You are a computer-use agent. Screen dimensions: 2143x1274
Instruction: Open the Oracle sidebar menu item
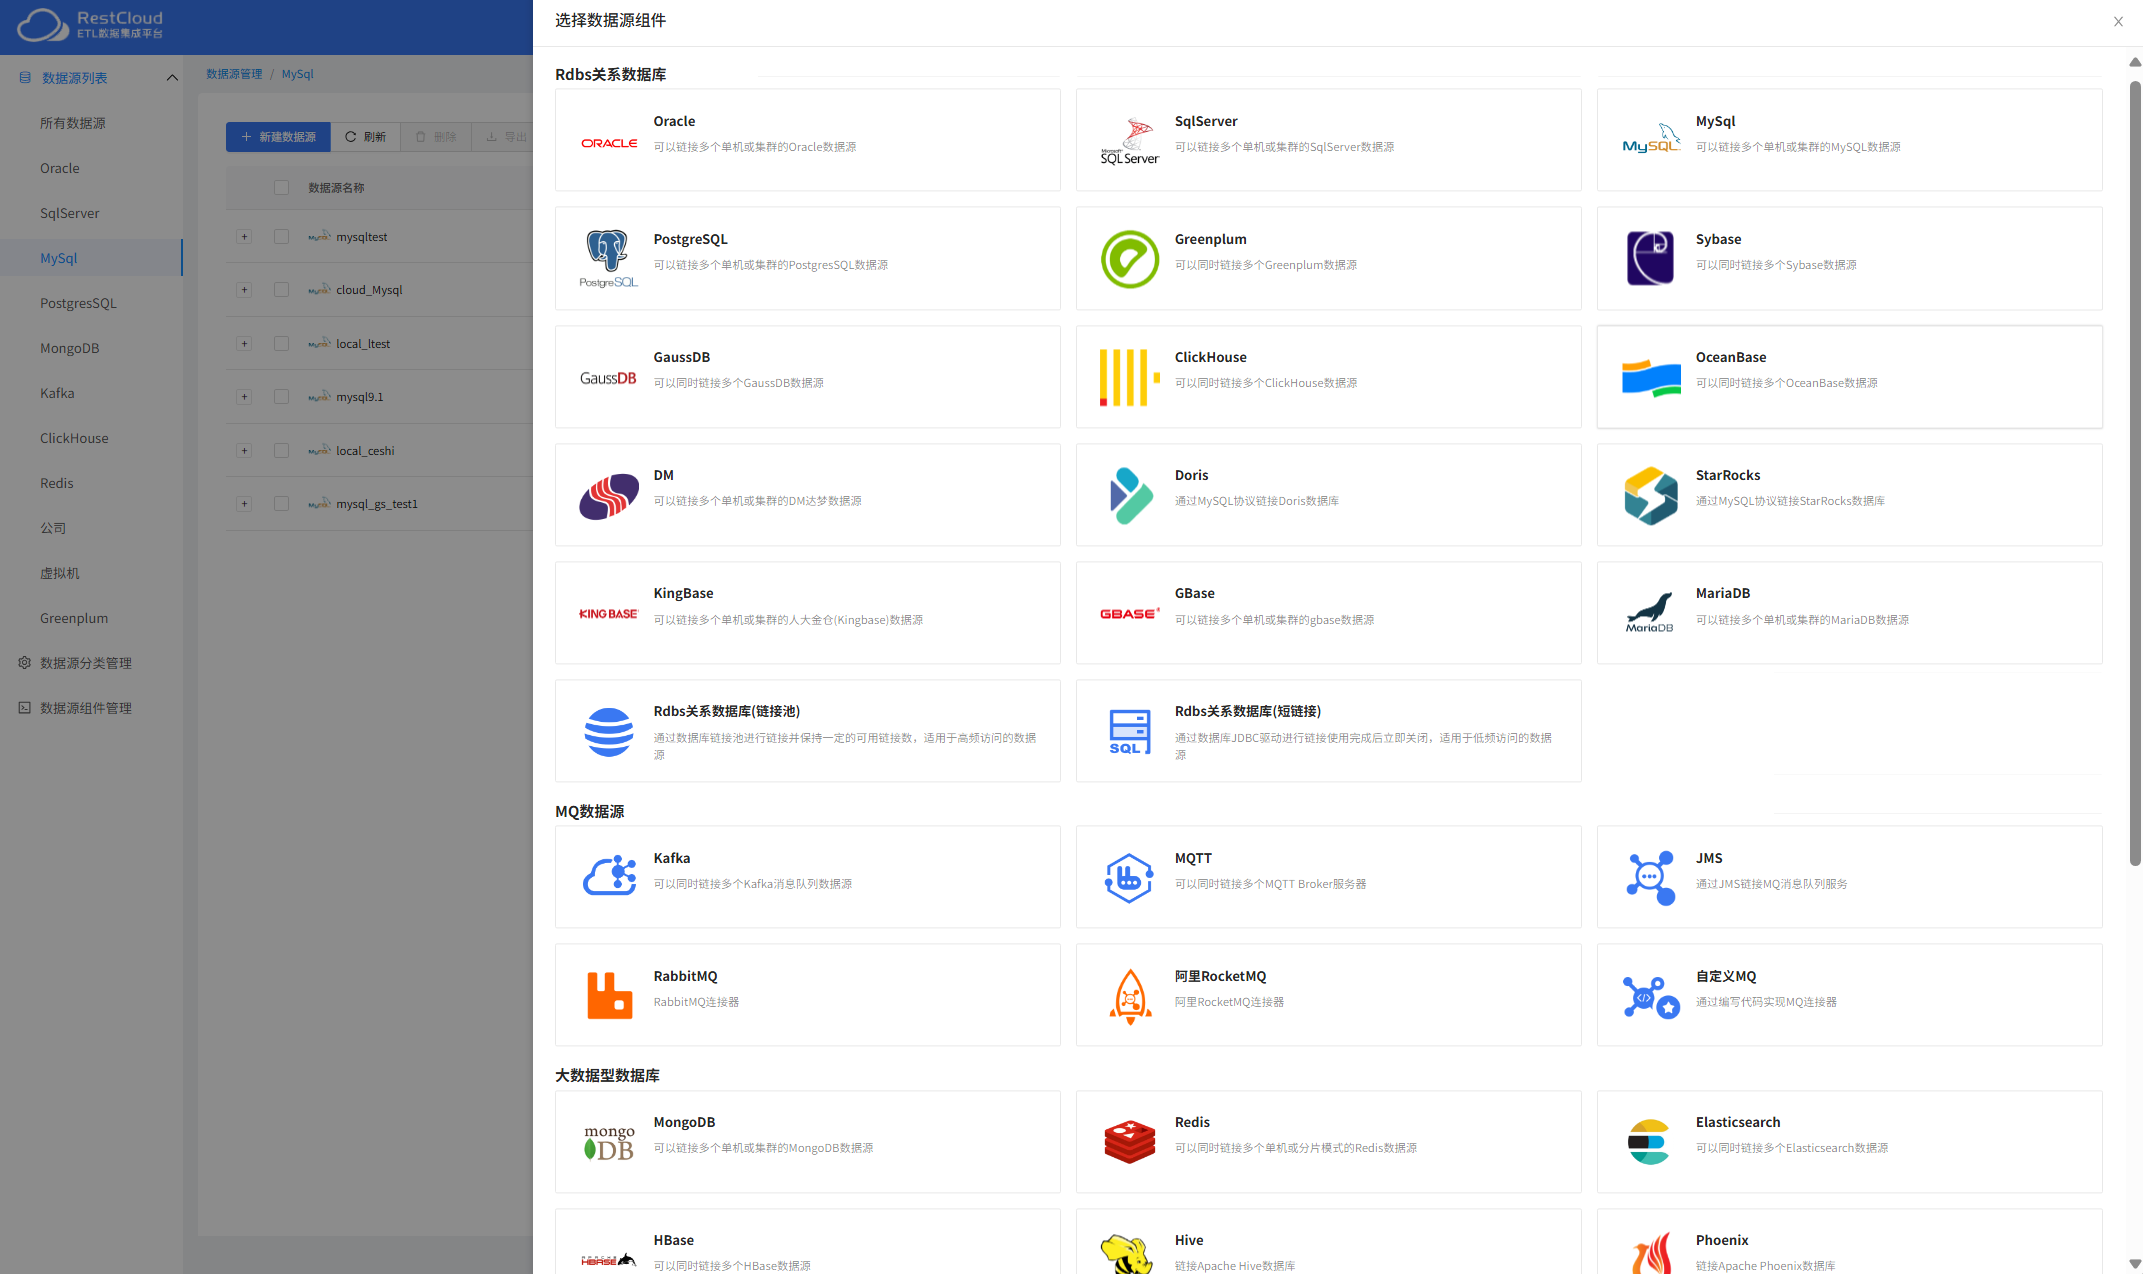(60, 168)
